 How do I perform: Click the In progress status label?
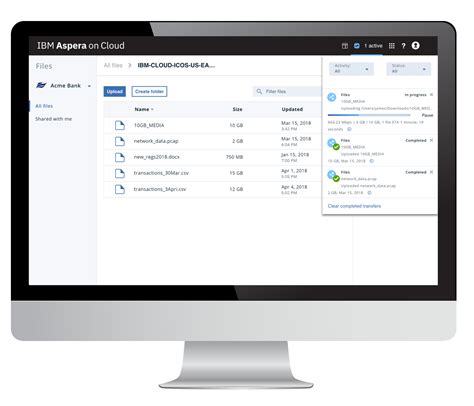pyautogui.click(x=415, y=95)
